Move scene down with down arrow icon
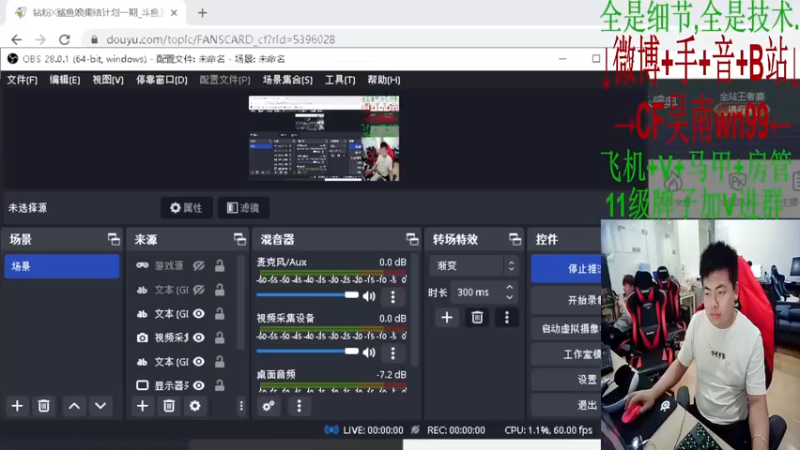The width and height of the screenshot is (800, 450). point(101,406)
